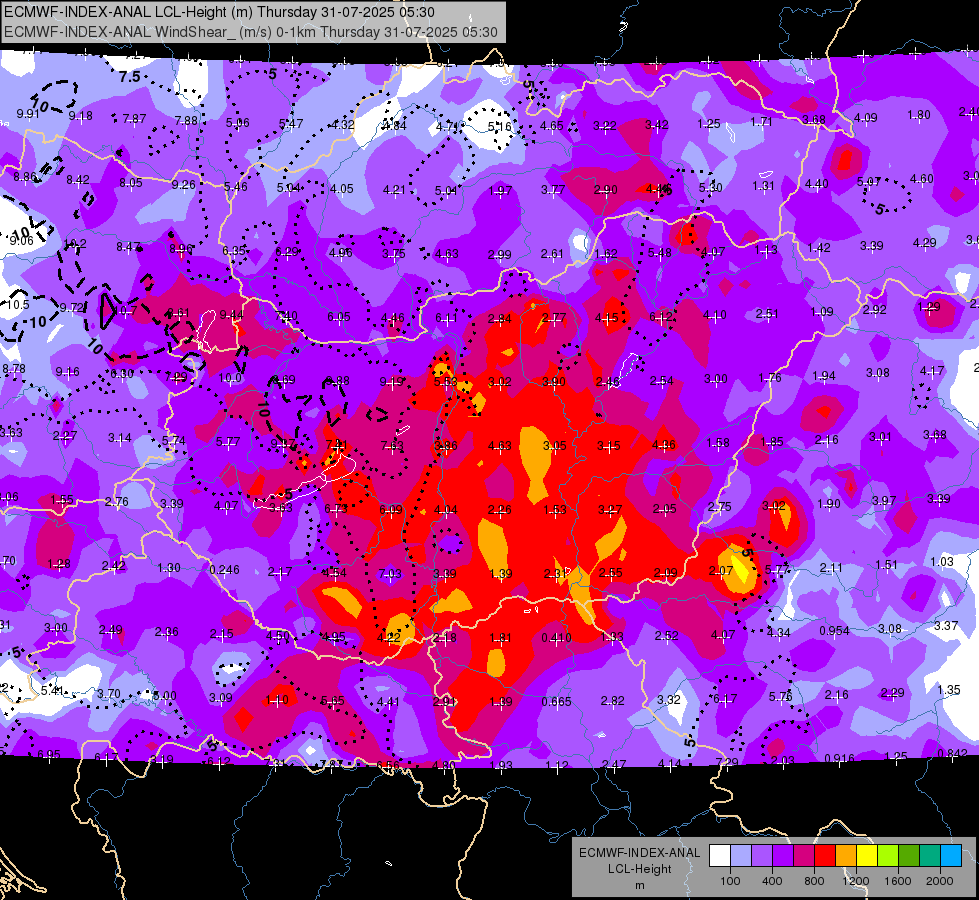Click the wind shear value '2.82'
Viewport: 979px width, 900px height.
[612, 701]
